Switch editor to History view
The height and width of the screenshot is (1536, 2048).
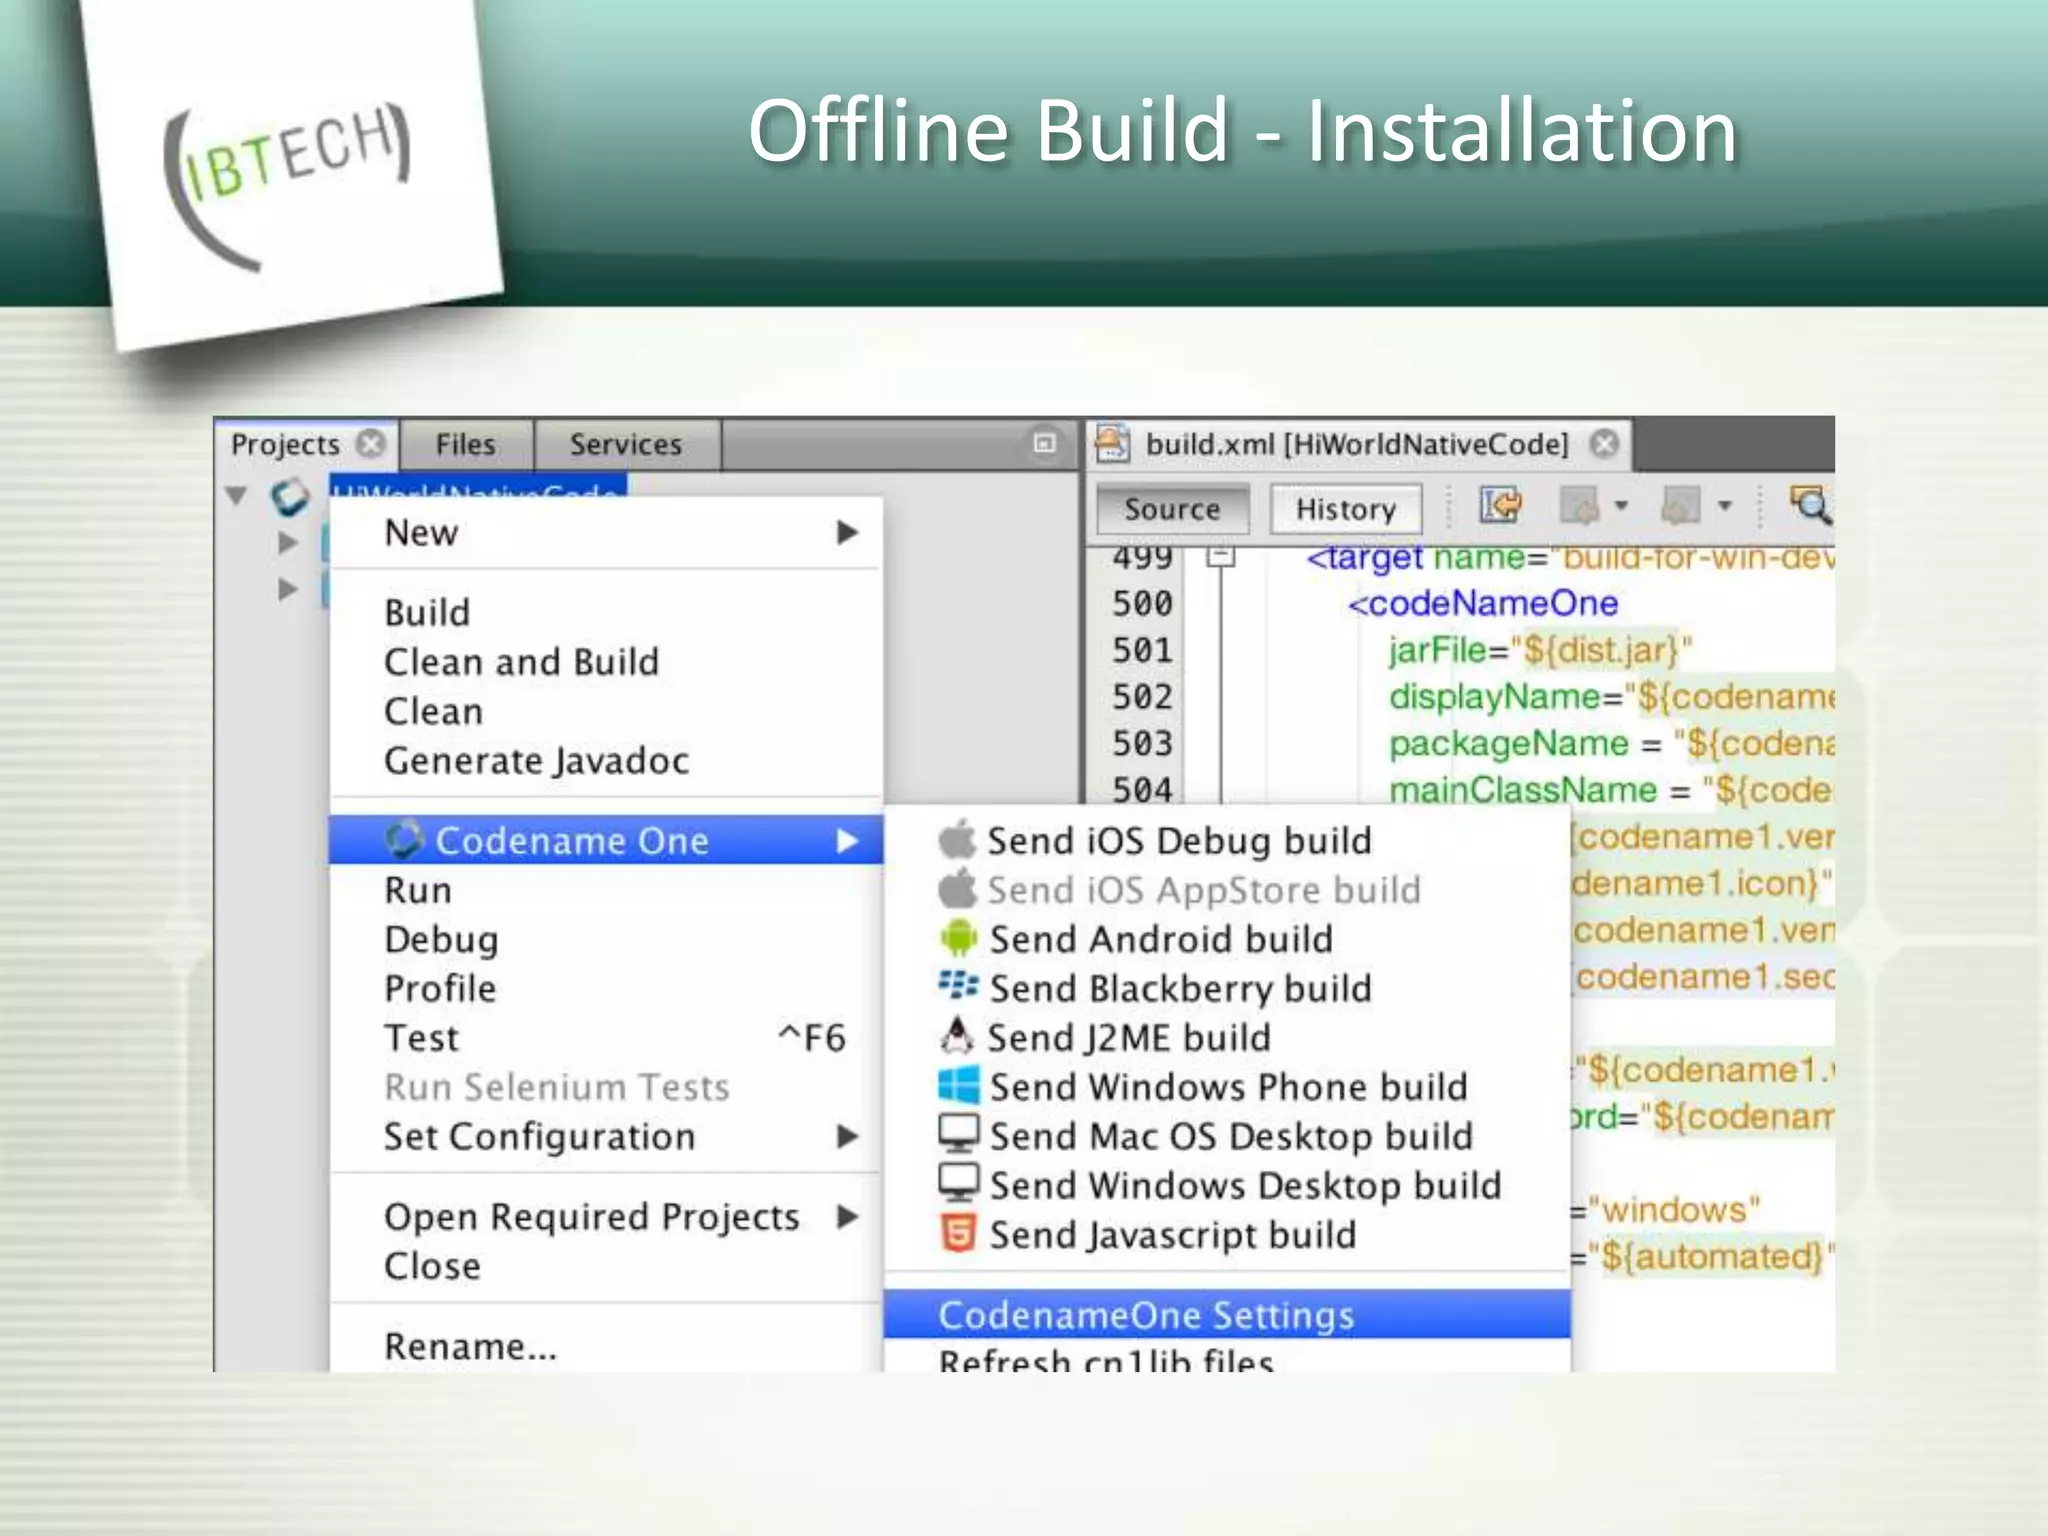pyautogui.click(x=1346, y=509)
